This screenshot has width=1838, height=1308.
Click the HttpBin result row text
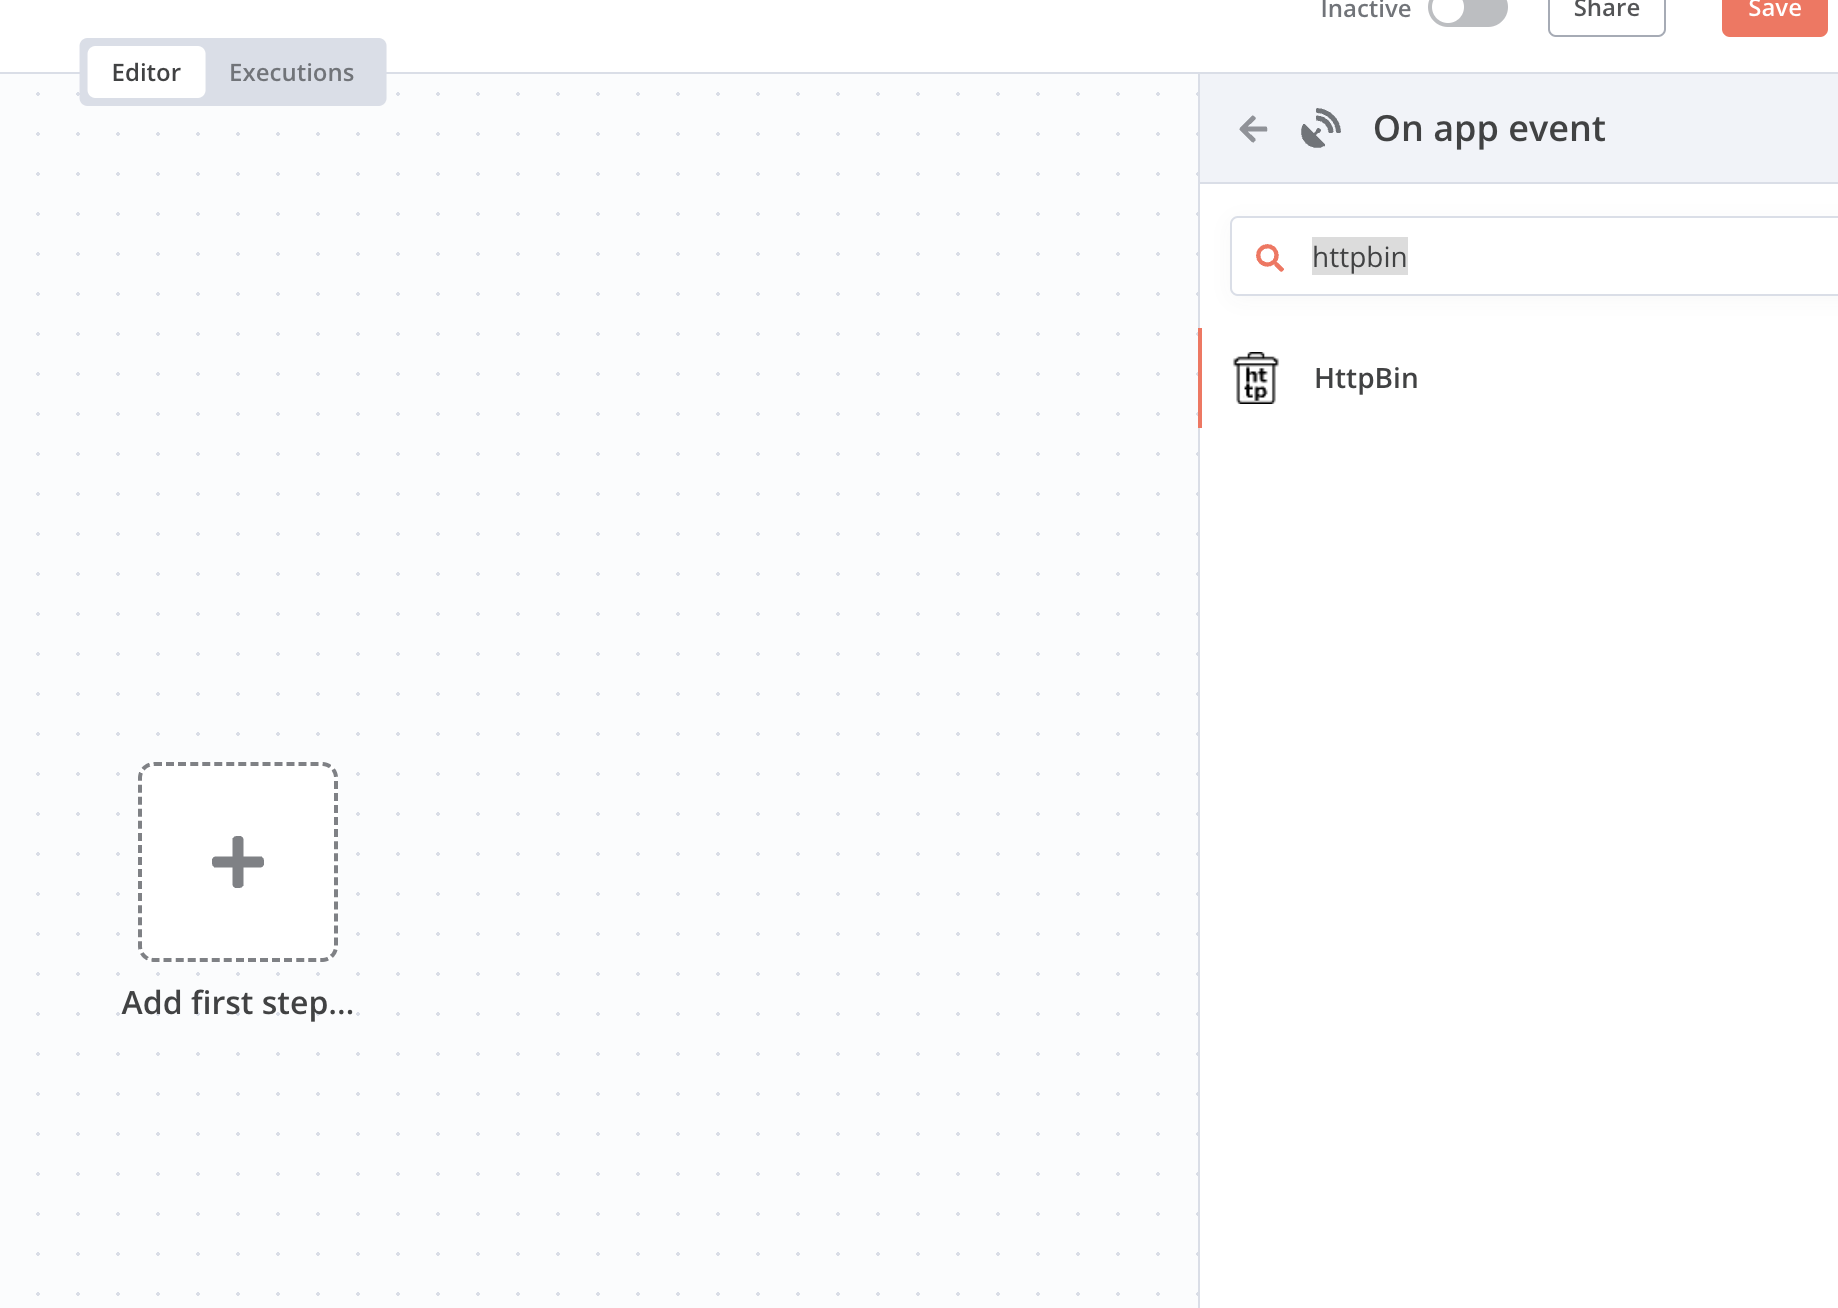click(1366, 378)
